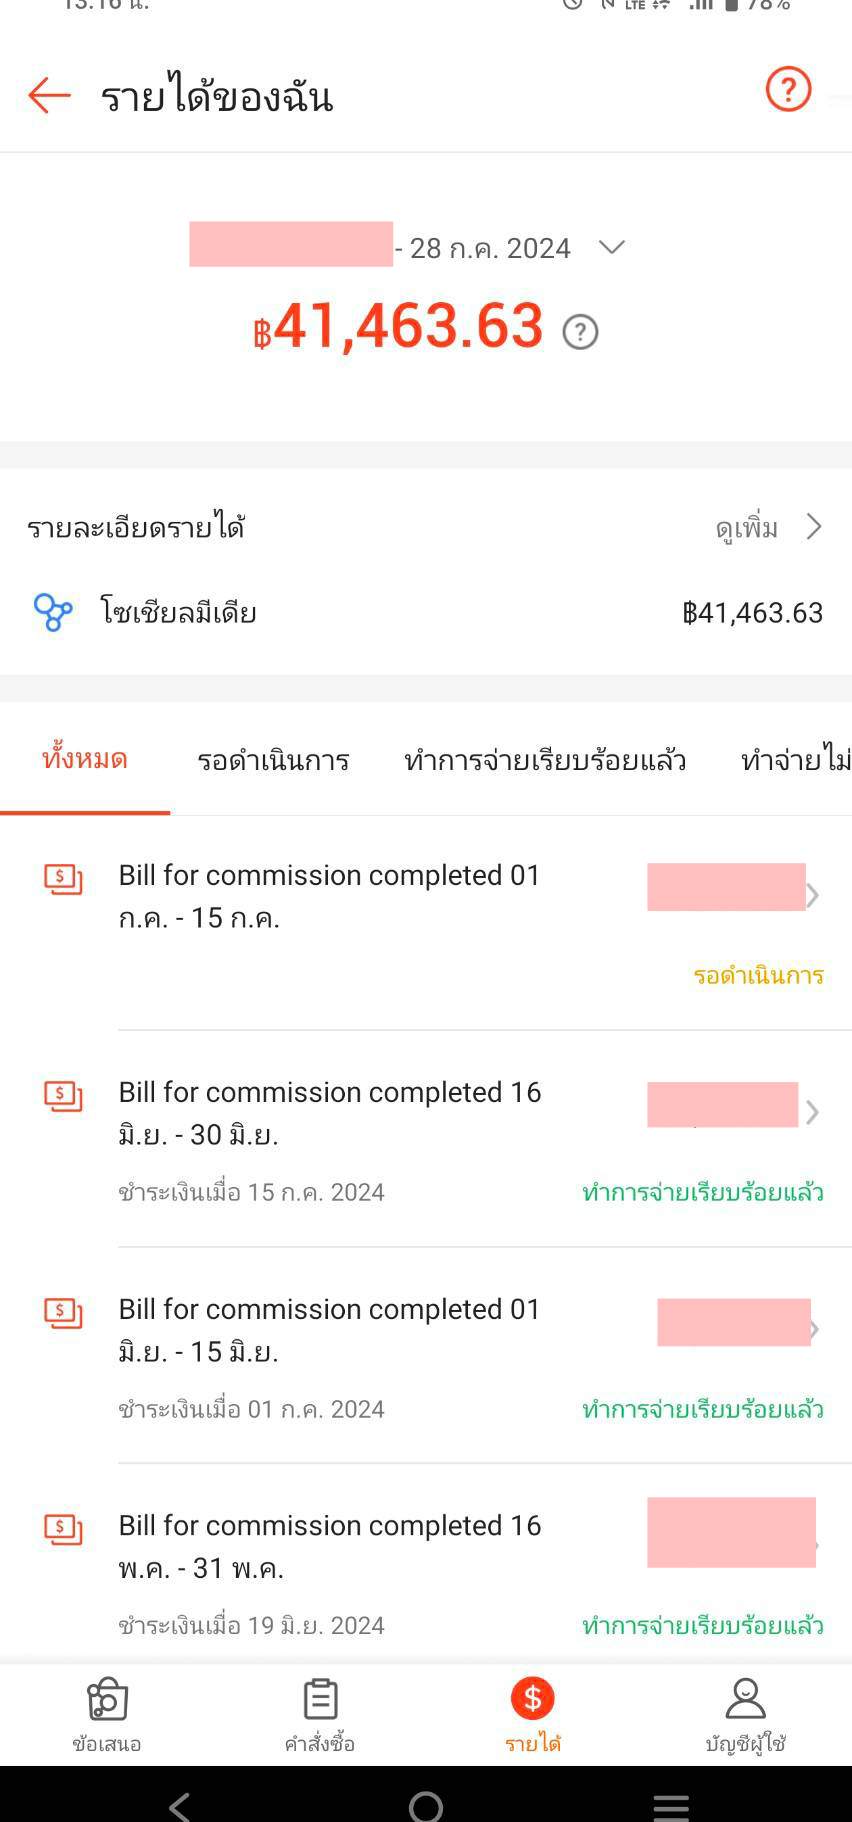Expand the date range dropdown arrow
The width and height of the screenshot is (852, 1822).
tap(611, 247)
